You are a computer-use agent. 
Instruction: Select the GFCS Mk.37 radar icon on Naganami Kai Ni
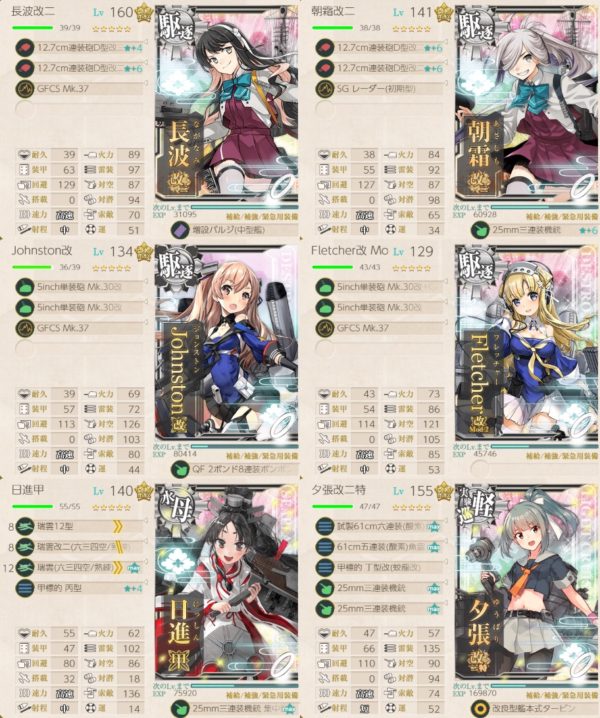(25, 88)
